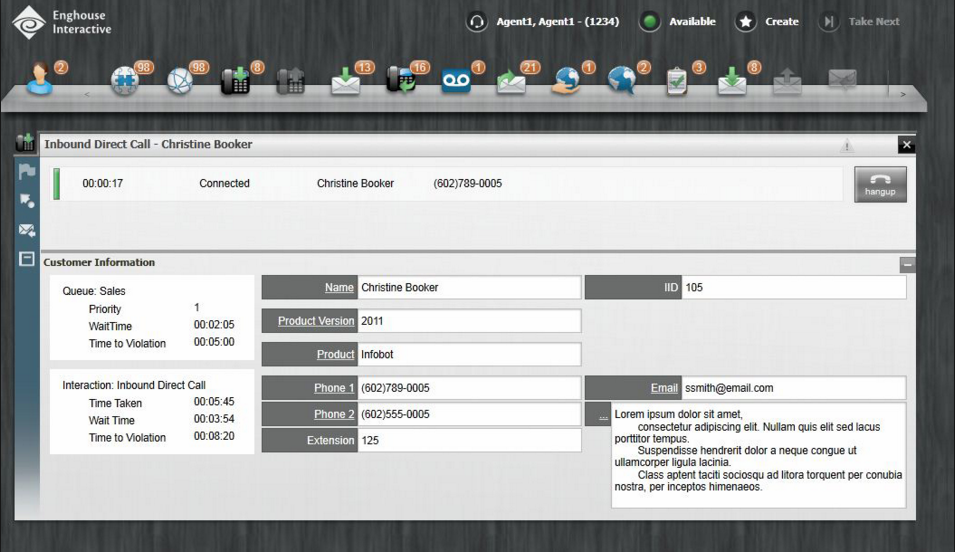
Task: Open green download envelope icon with badge 8
Action: 732,81
